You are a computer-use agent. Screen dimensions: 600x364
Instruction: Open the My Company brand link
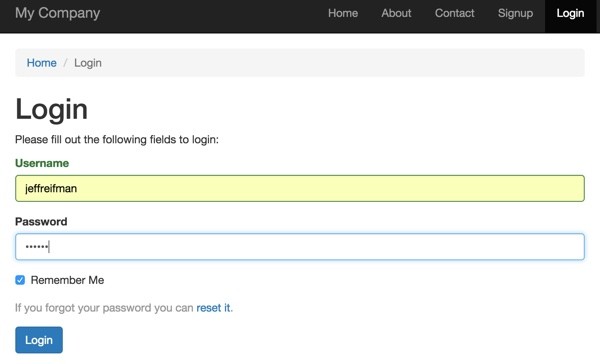click(57, 13)
